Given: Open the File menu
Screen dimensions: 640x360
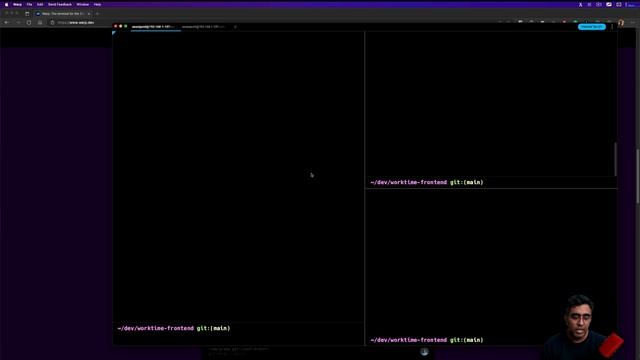Looking at the screenshot, I should pos(29,4).
